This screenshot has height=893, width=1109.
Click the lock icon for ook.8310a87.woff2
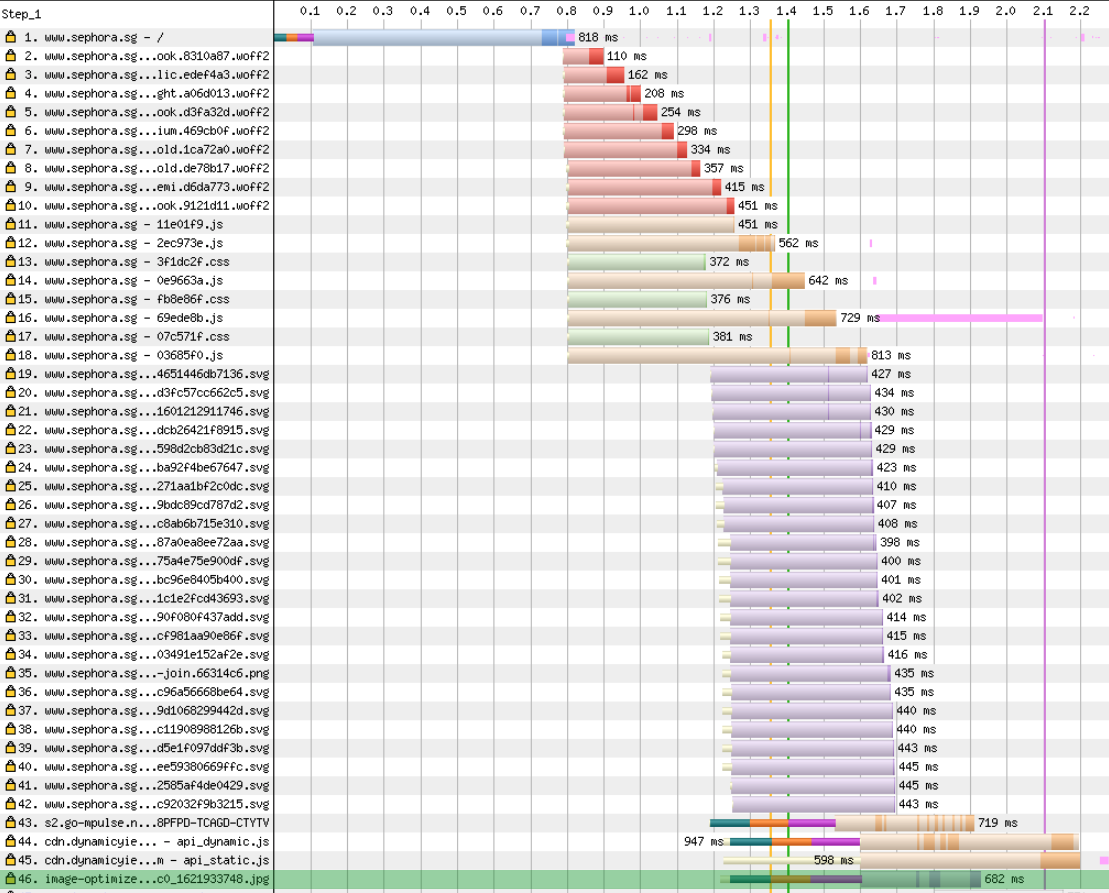(x=11, y=56)
